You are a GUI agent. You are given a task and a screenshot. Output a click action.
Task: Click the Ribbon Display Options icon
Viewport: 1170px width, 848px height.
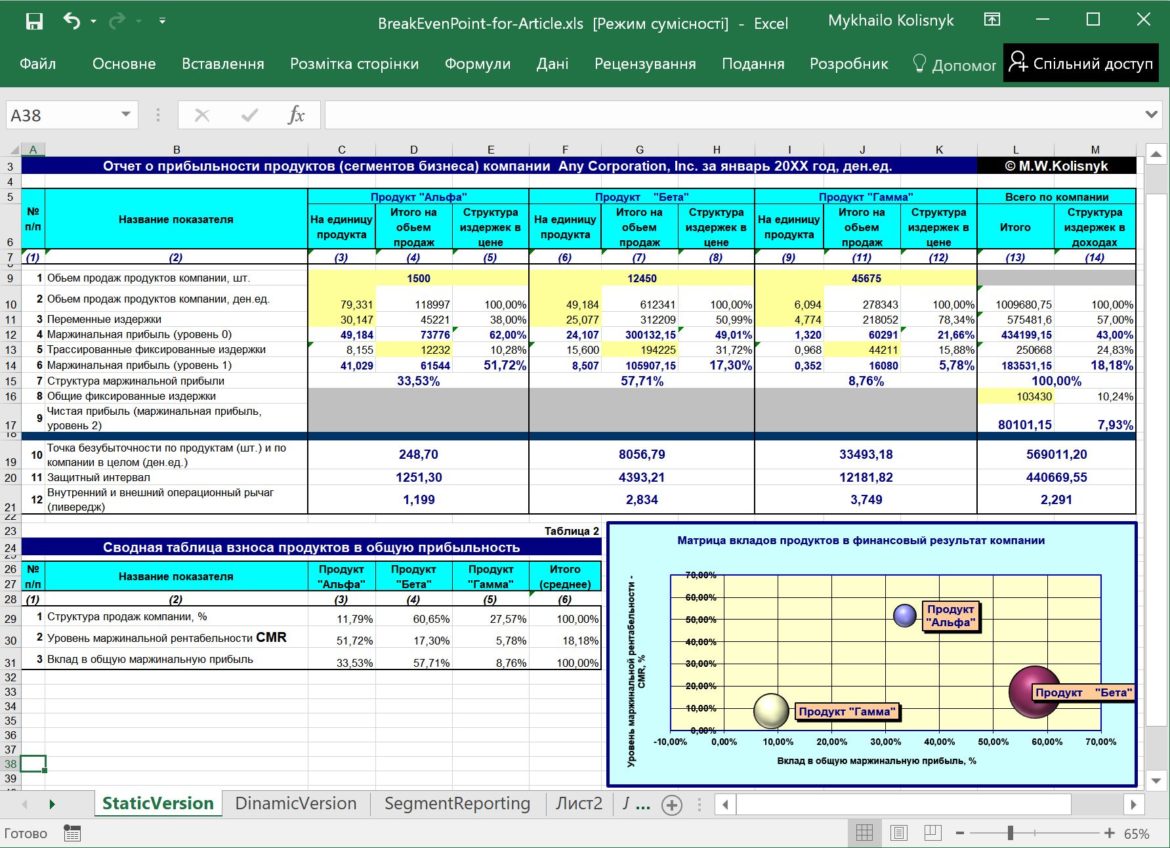coord(992,20)
